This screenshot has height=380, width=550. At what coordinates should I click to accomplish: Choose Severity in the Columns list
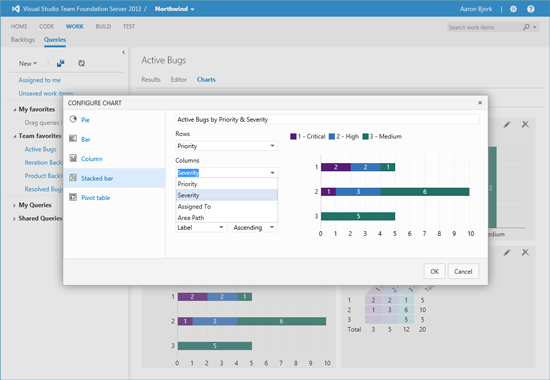pos(227,195)
